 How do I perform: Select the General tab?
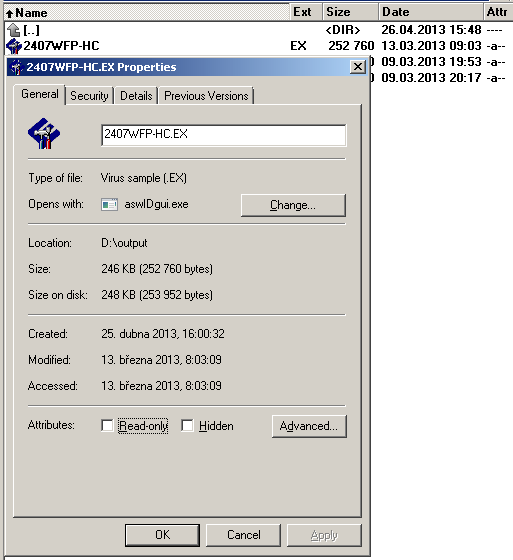[40, 94]
